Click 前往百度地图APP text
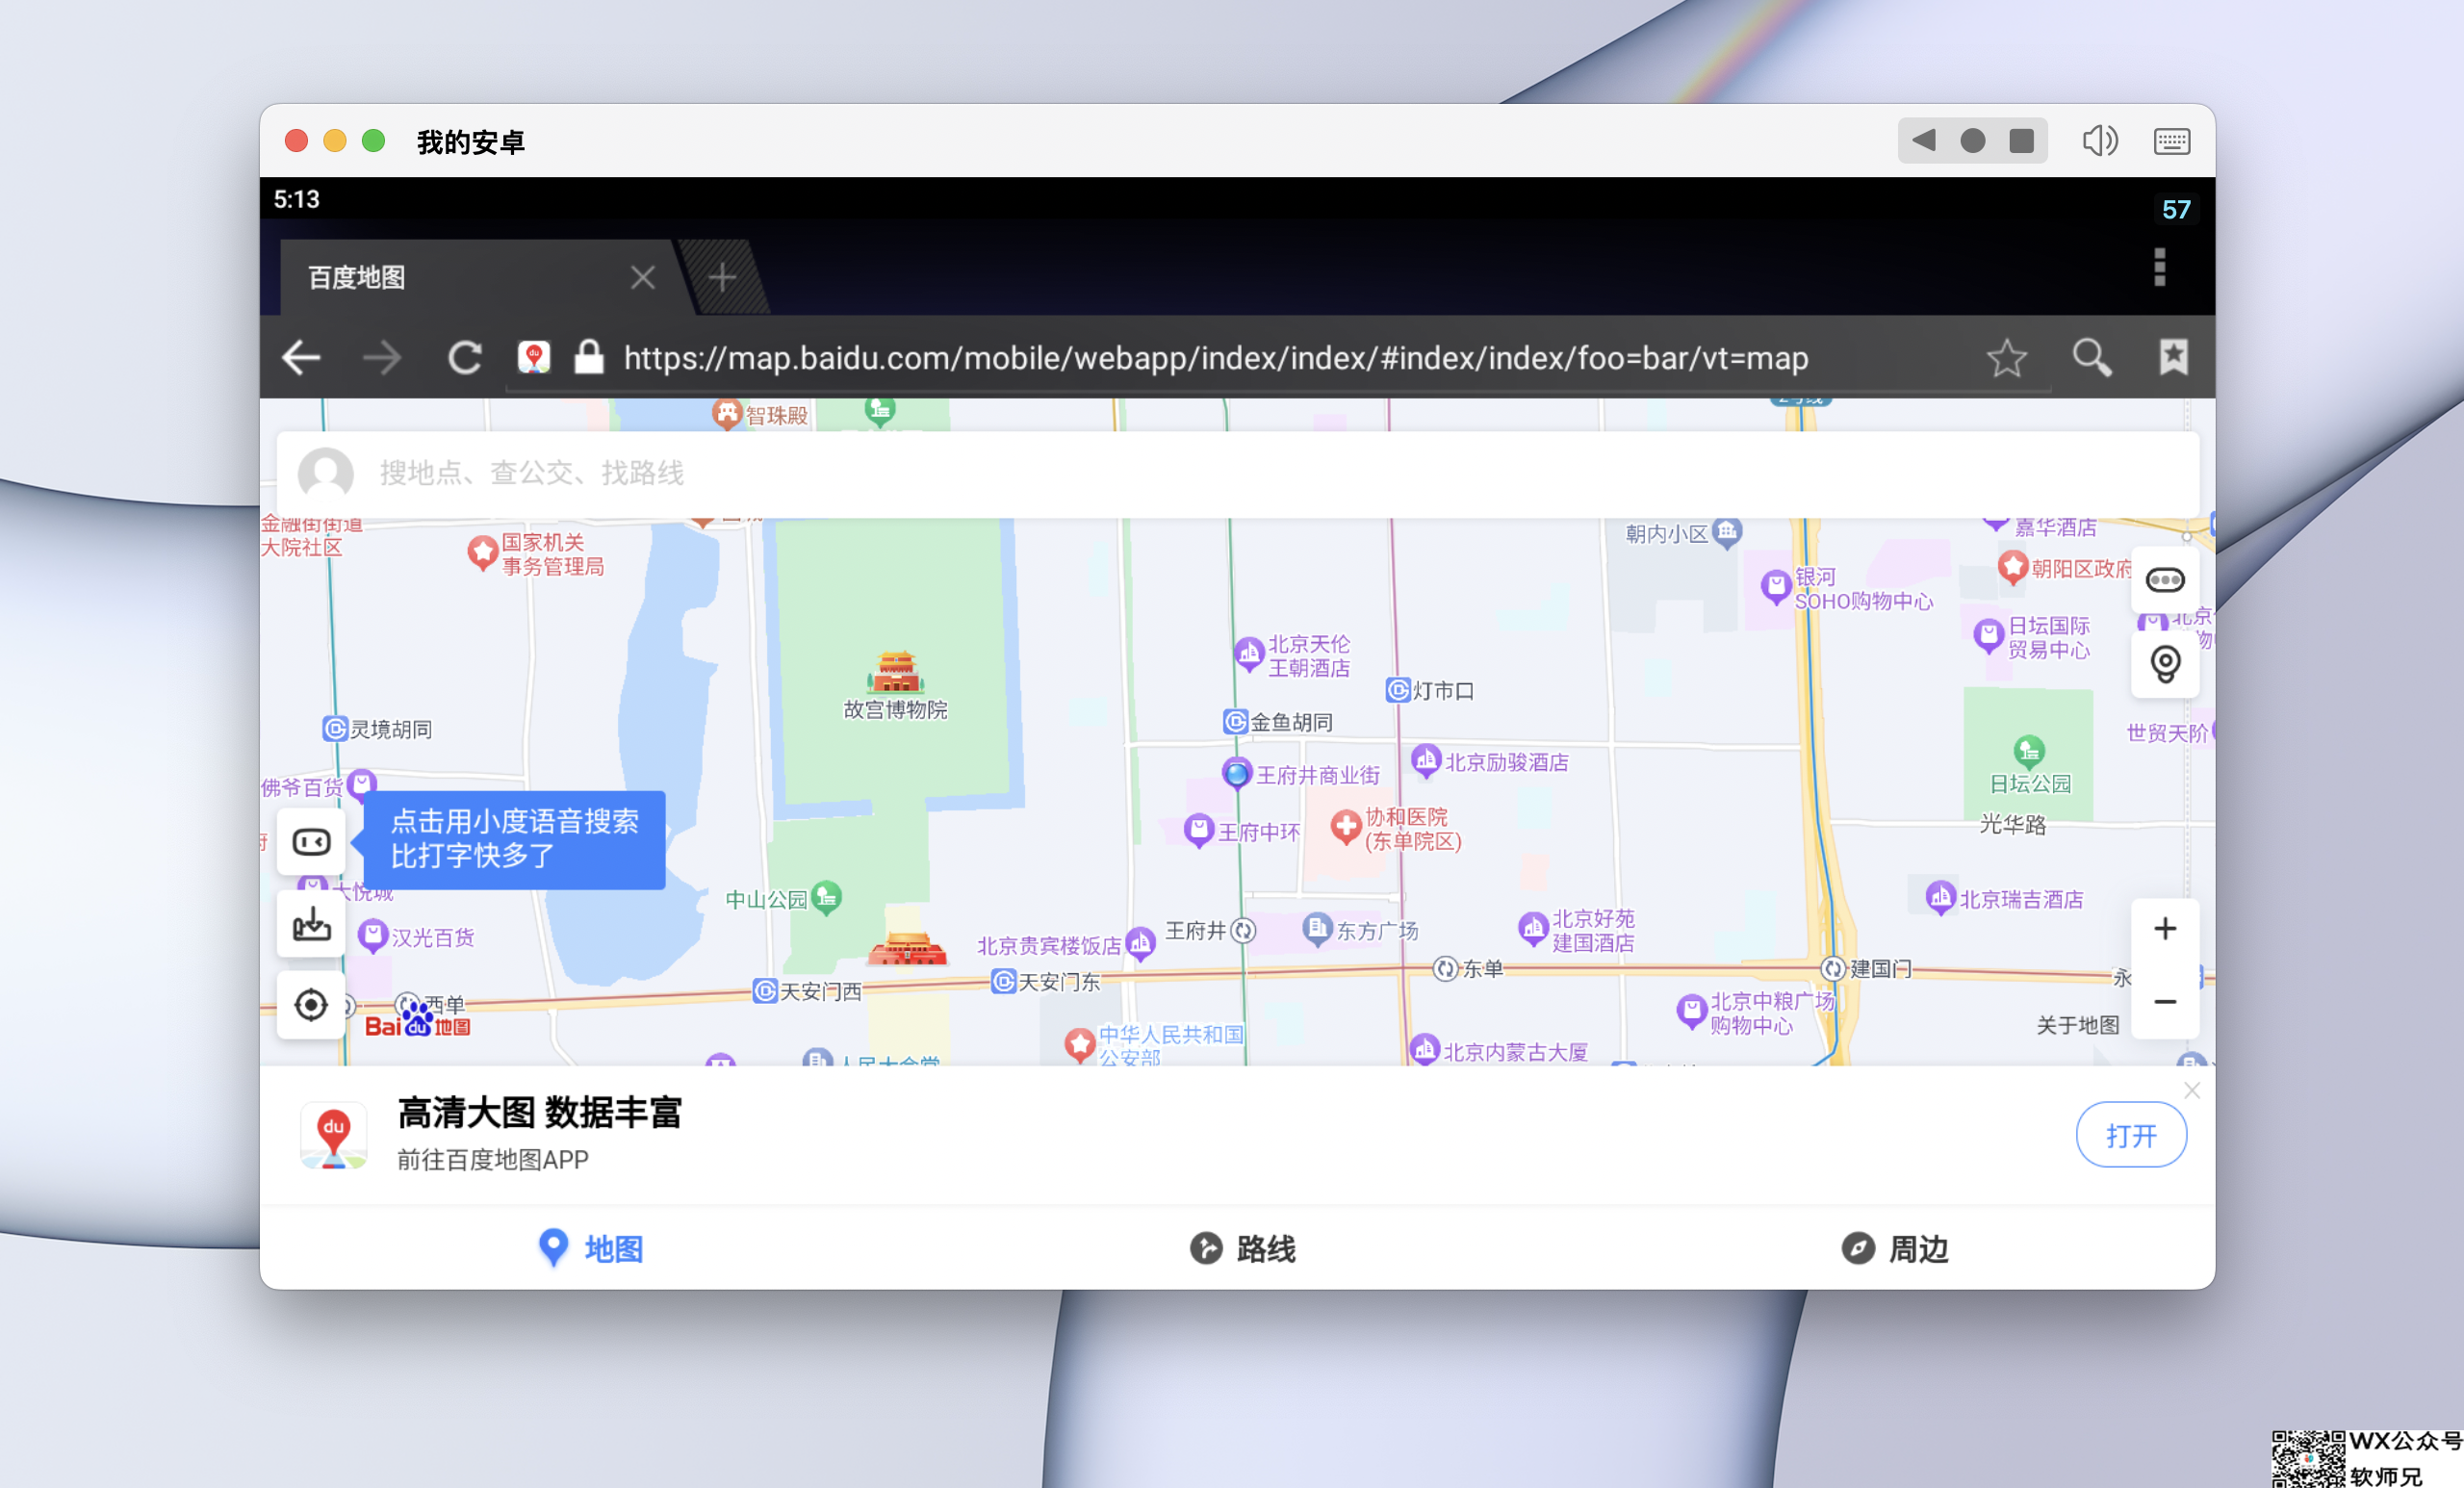The width and height of the screenshot is (2464, 1488). click(x=493, y=1160)
